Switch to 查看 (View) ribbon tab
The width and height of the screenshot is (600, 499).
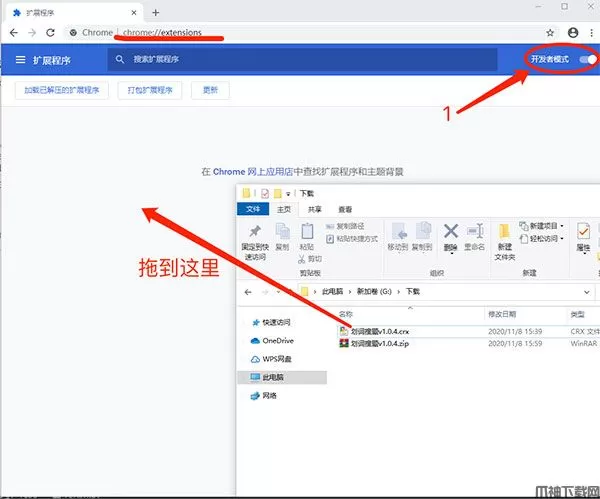click(345, 209)
